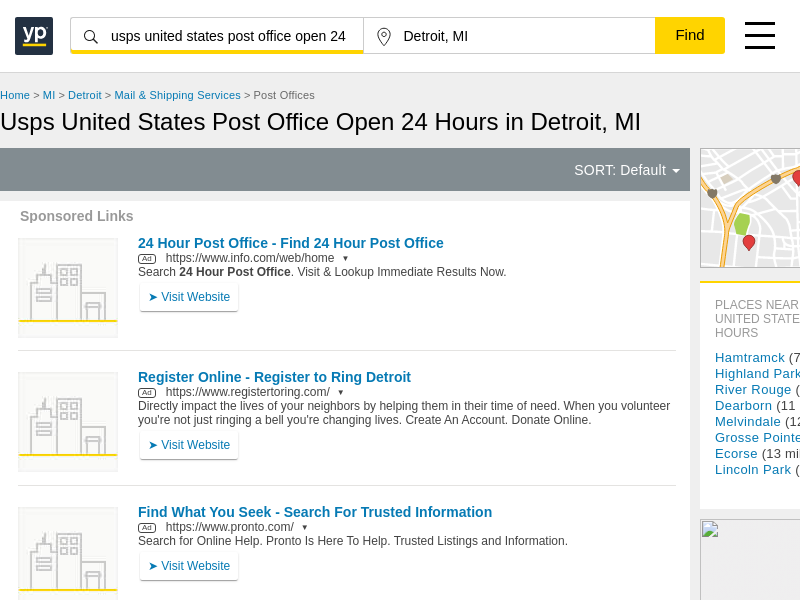Click the yellow Find button
This screenshot has width=800, height=600.
(690, 35)
